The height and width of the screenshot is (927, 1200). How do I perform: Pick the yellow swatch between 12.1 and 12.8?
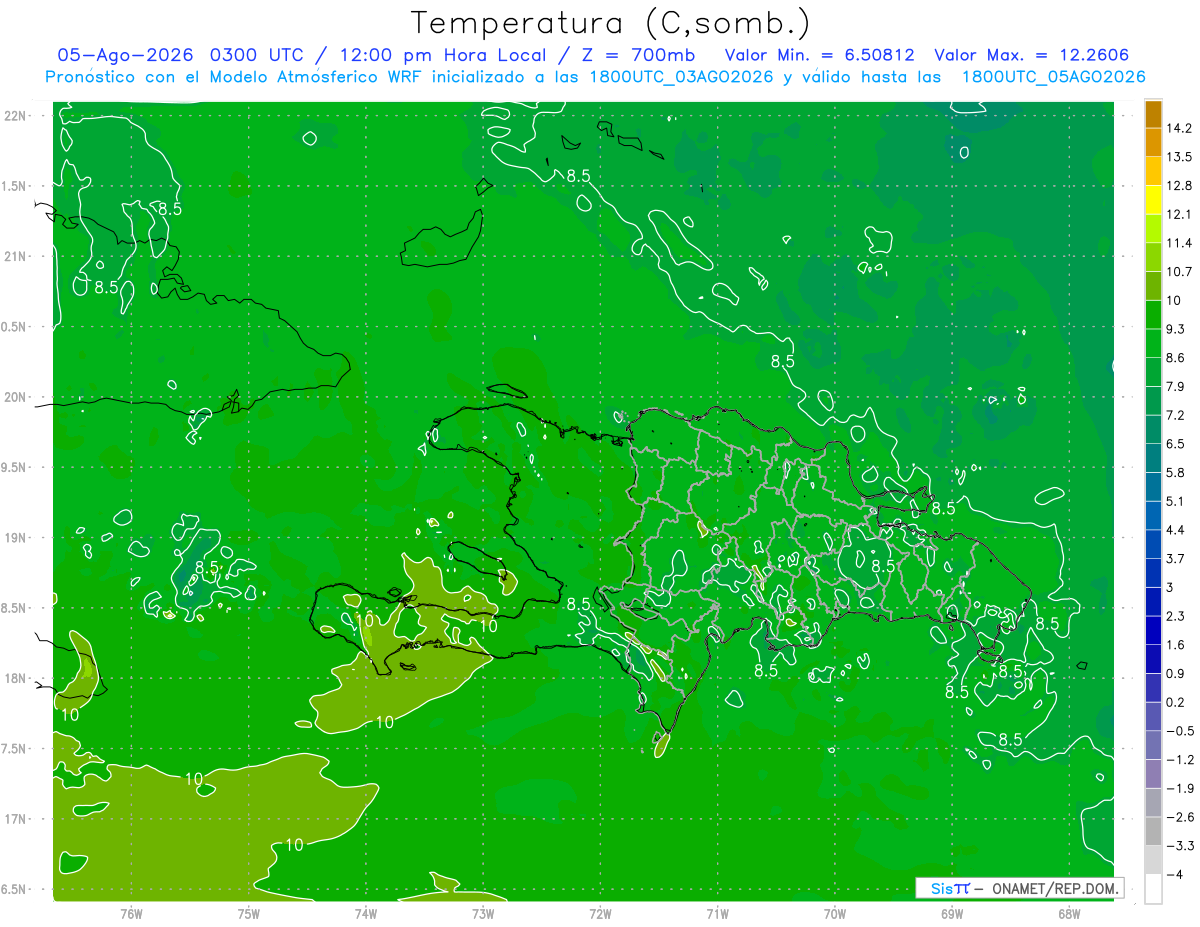[x=1153, y=201]
